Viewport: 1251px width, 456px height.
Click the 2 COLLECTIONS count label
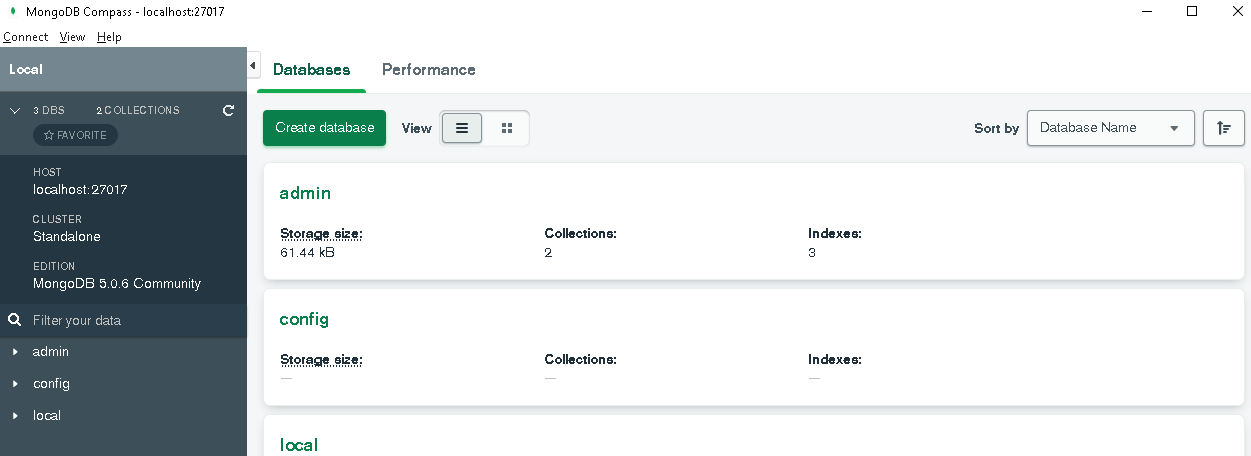[138, 111]
